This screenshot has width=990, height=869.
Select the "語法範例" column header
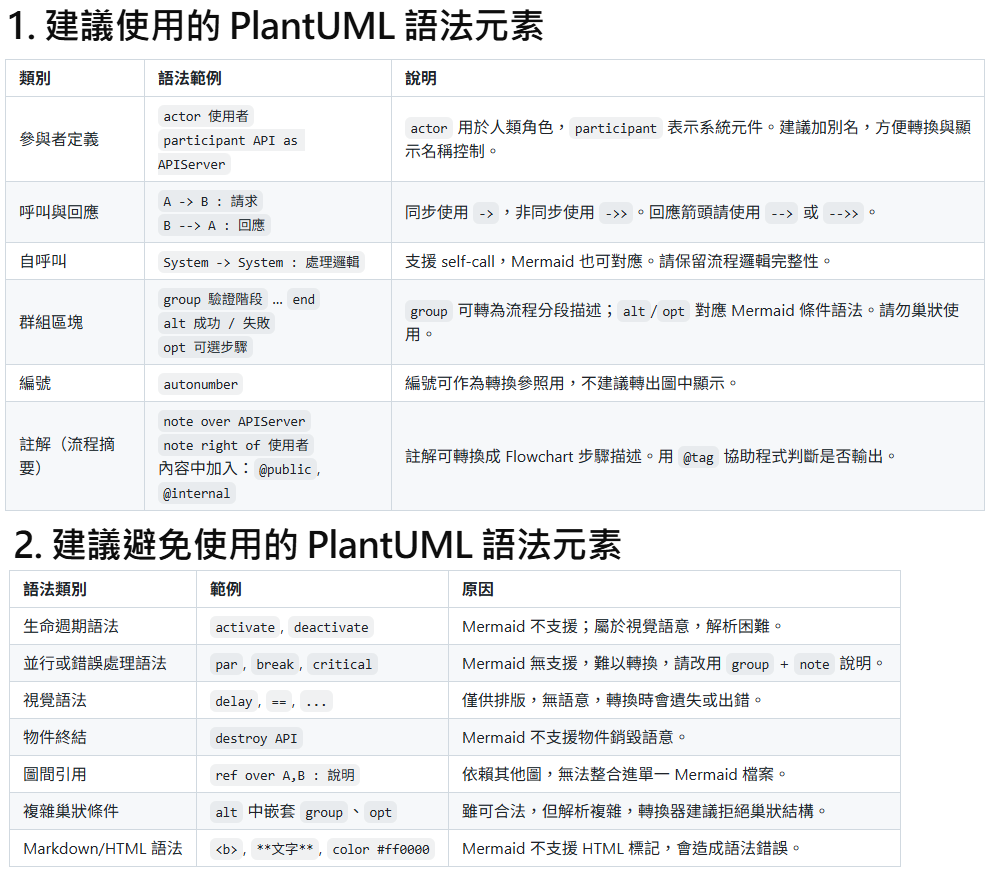coord(189,78)
